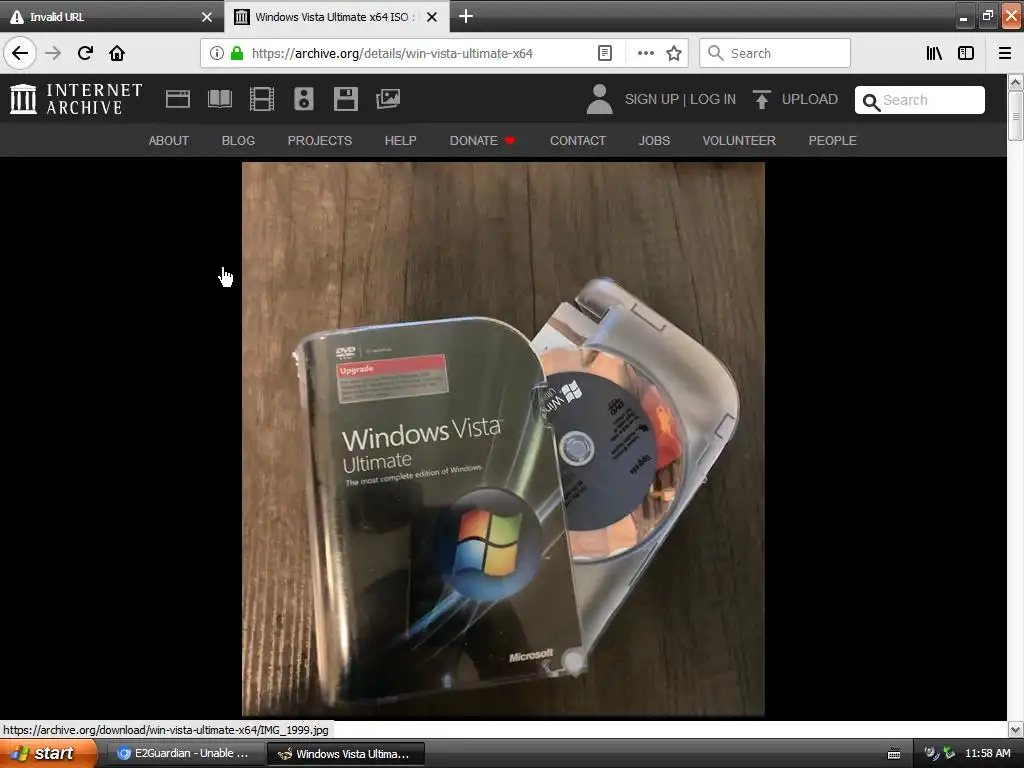Open the Firefox hamburger menu
The height and width of the screenshot is (768, 1024).
[1005, 53]
